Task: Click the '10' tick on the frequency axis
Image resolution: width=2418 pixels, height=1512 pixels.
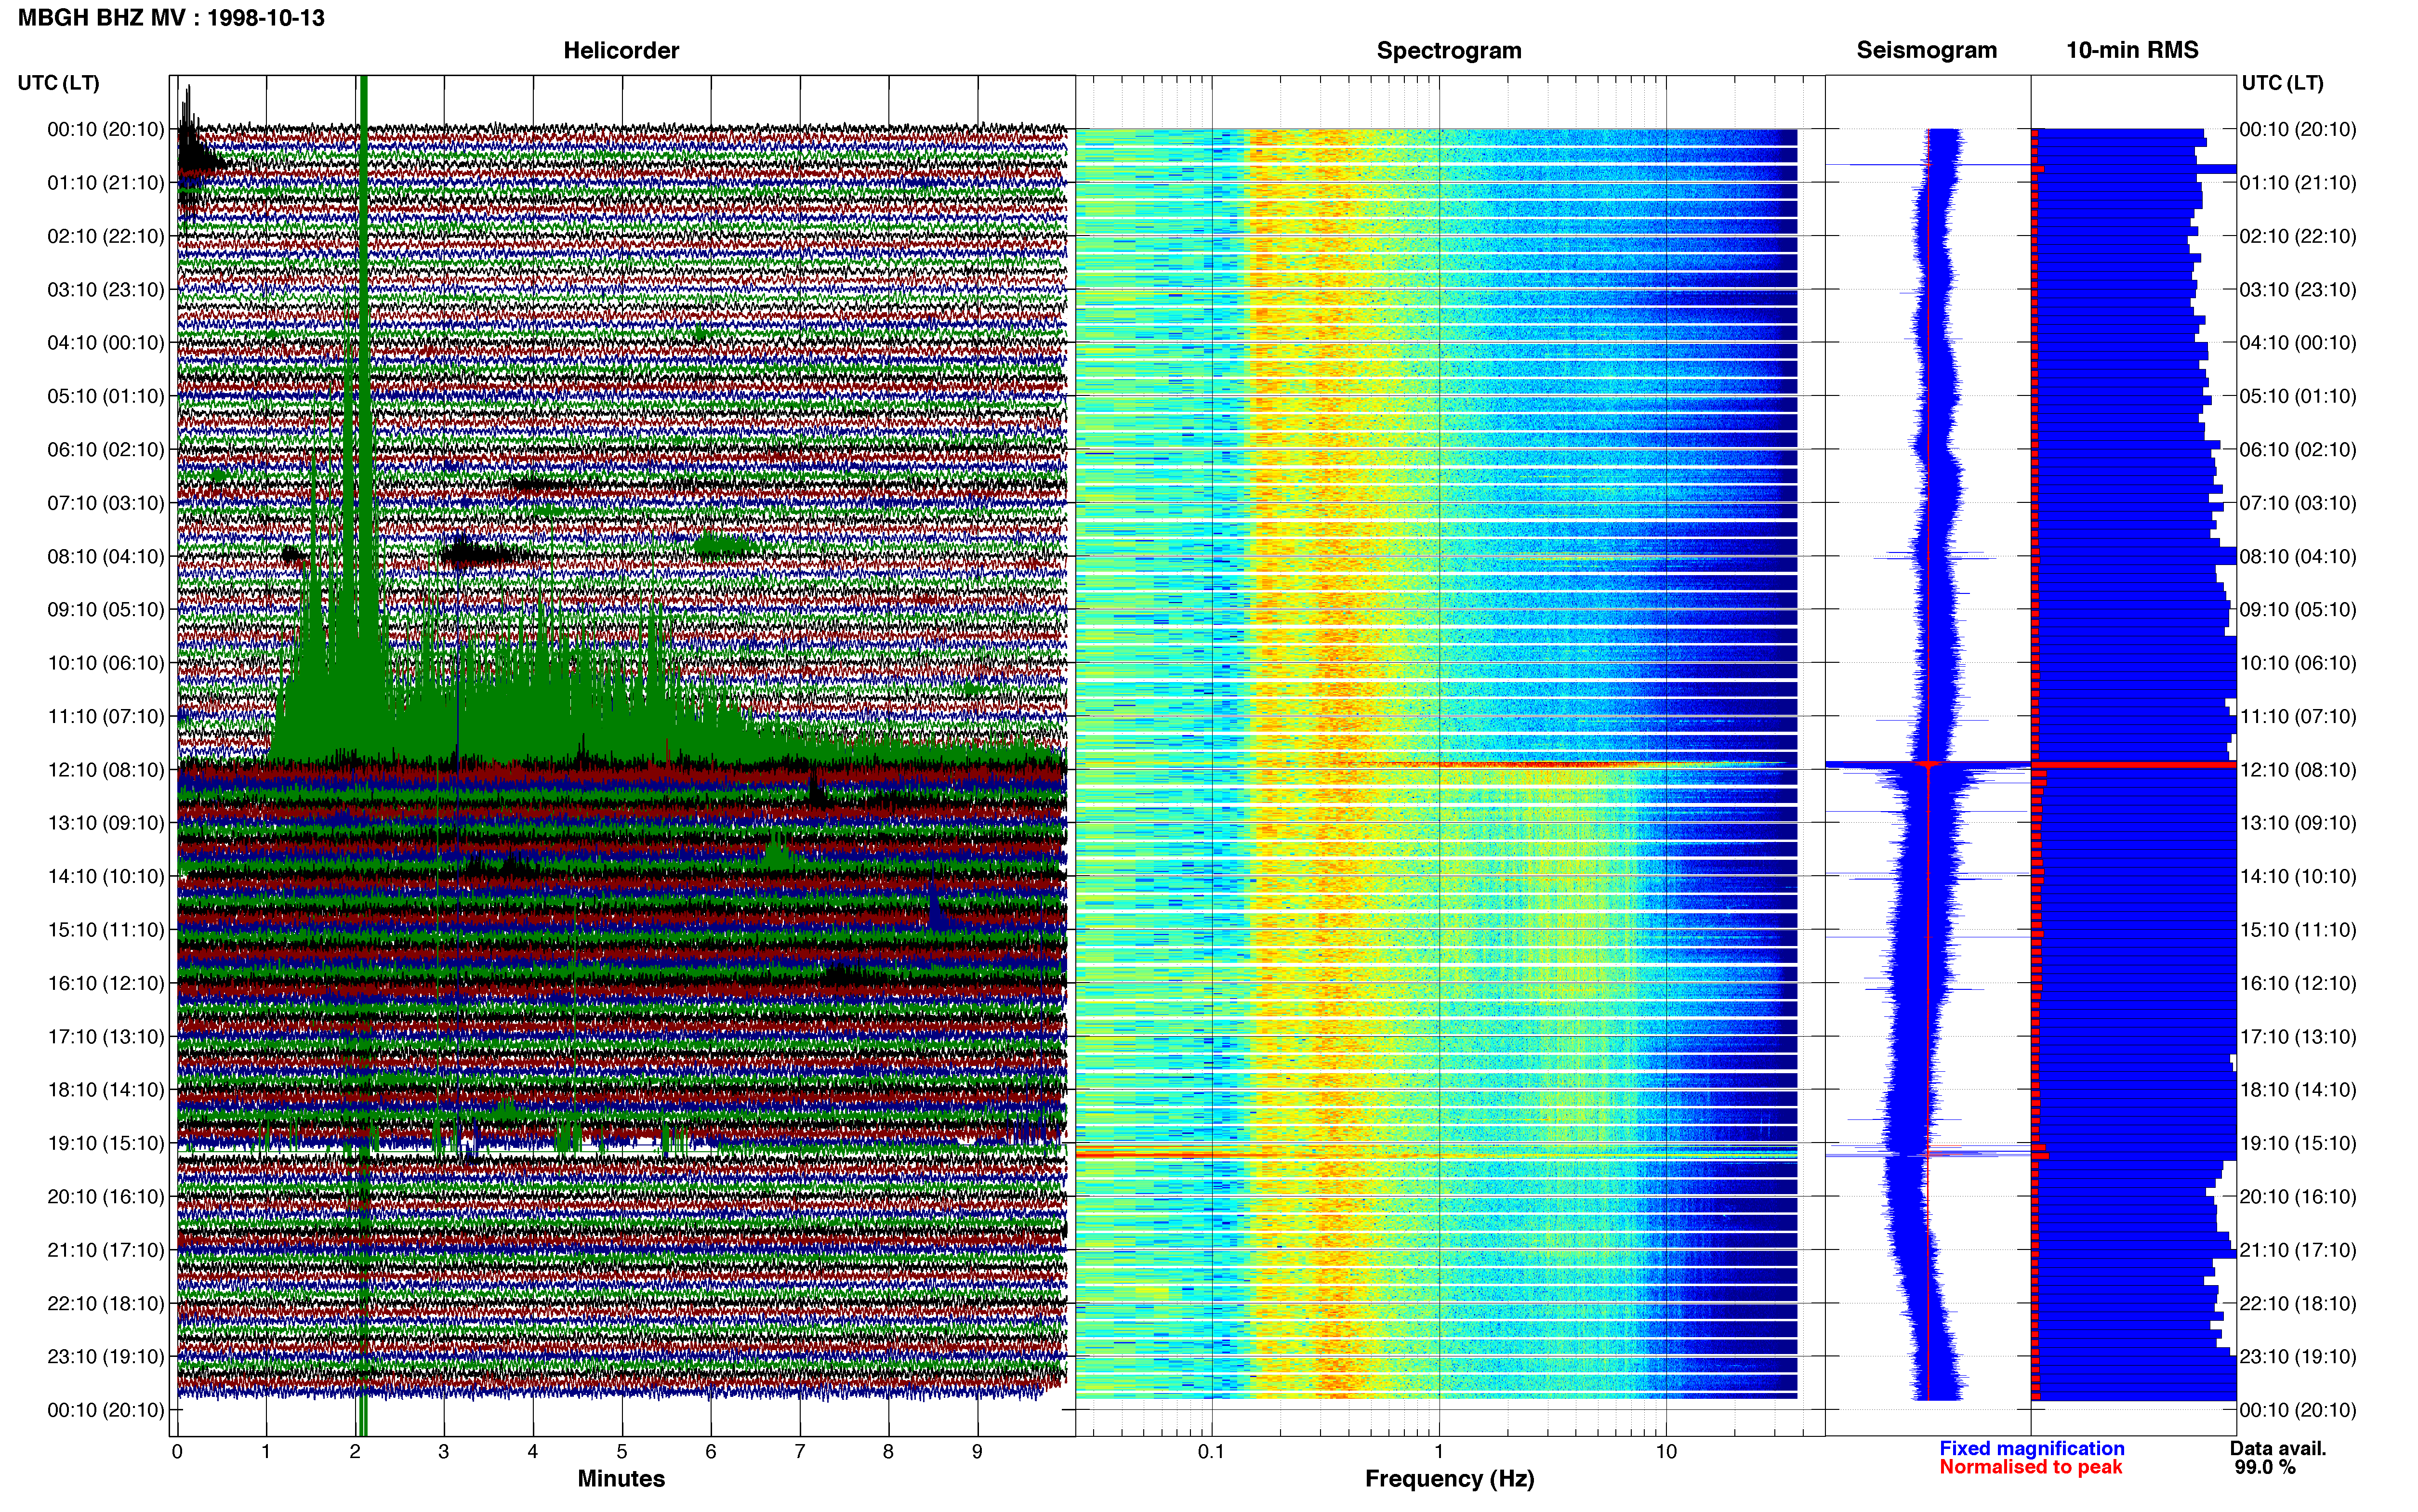Action: 1666,1452
